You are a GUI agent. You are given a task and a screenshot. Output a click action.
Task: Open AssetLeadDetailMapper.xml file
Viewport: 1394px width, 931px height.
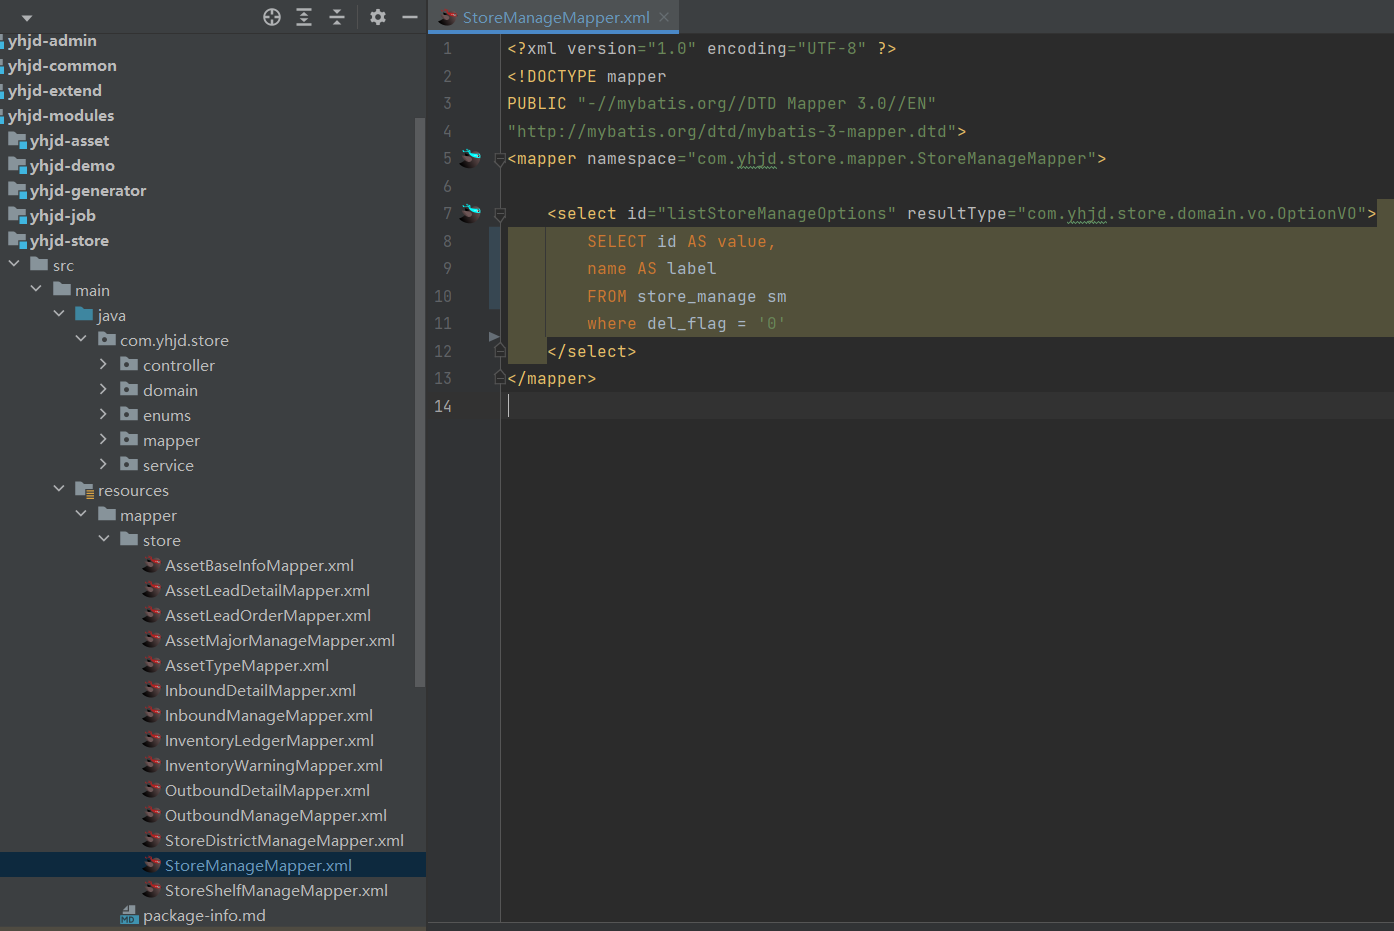(267, 590)
